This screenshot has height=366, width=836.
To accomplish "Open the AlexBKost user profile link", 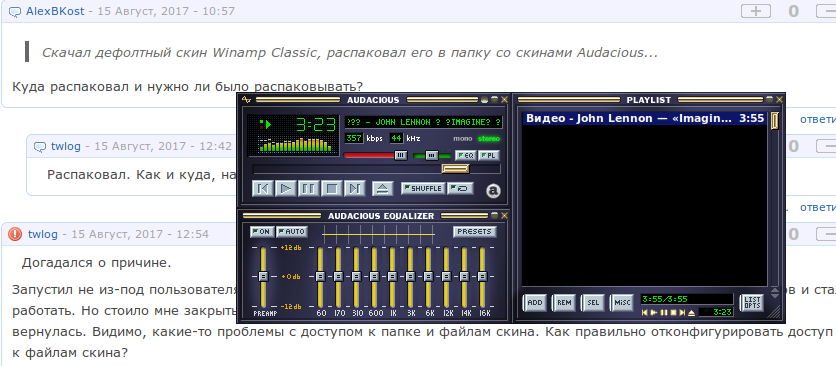I will (55, 11).
